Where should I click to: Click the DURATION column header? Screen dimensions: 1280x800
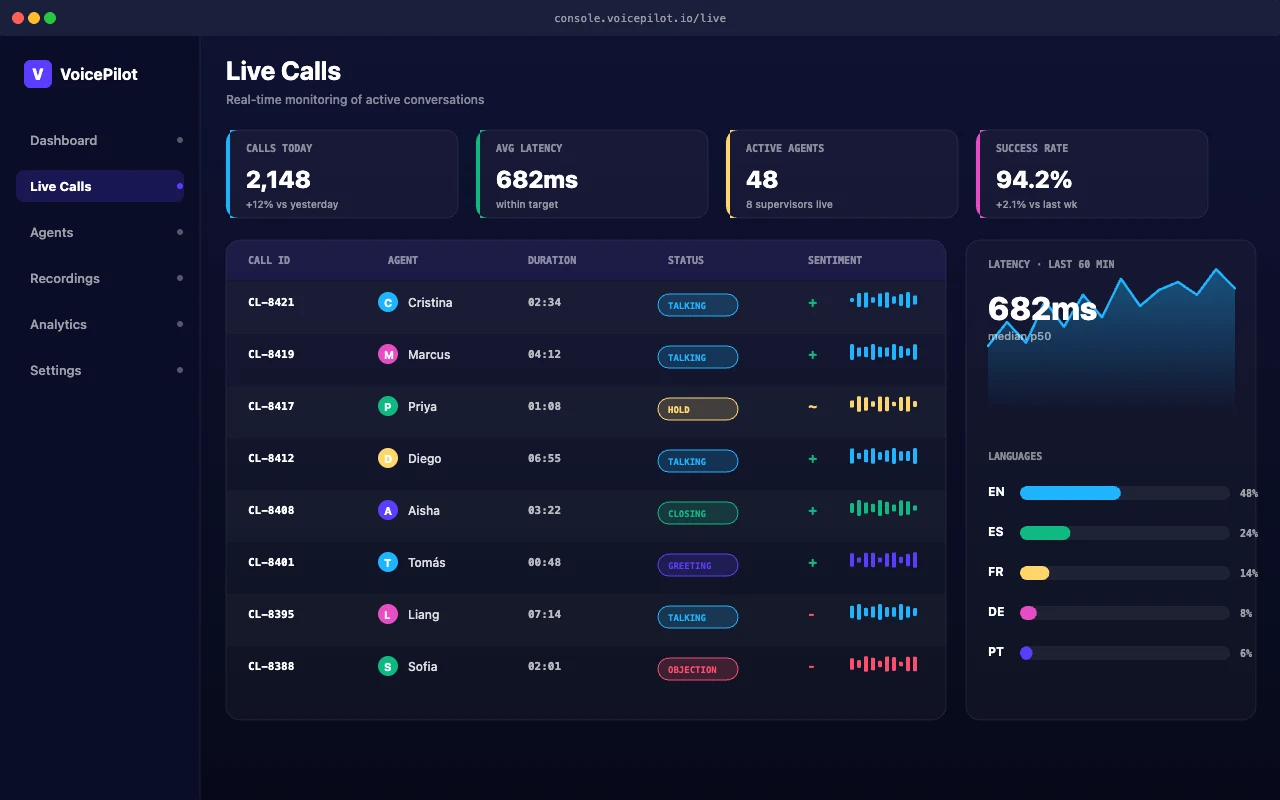point(552,260)
